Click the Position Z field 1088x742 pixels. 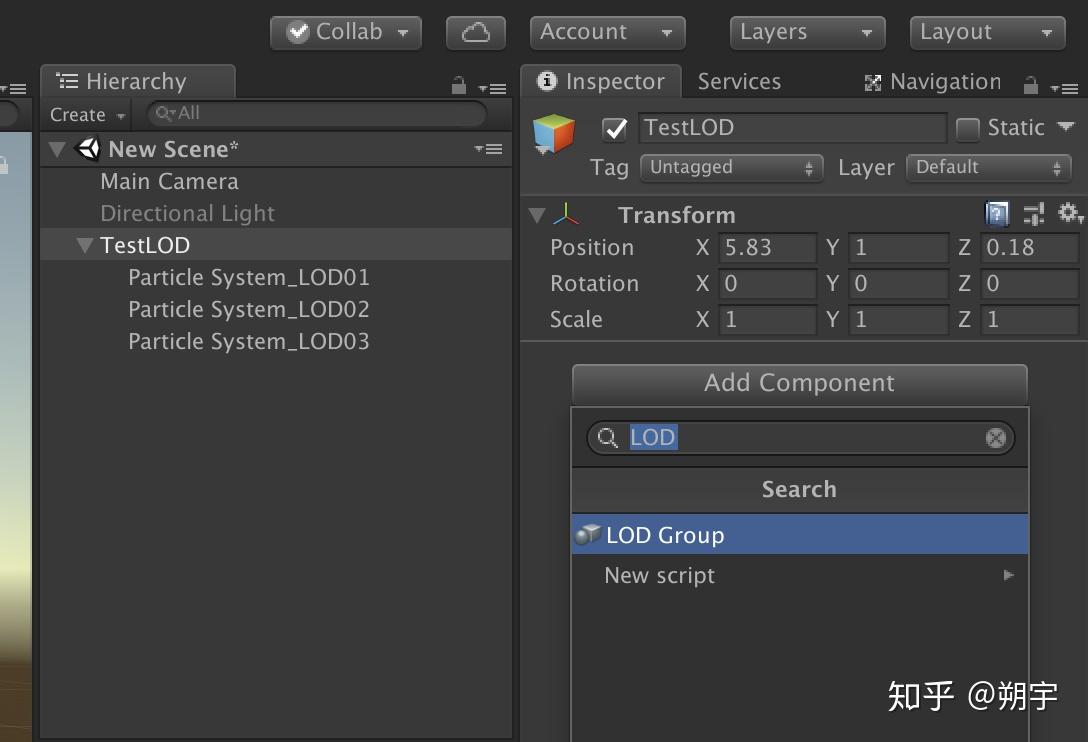tap(1030, 248)
